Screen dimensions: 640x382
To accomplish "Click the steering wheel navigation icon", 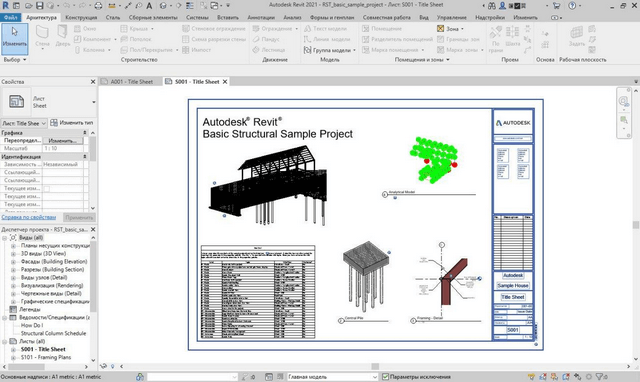I will pyautogui.click(x=624, y=101).
